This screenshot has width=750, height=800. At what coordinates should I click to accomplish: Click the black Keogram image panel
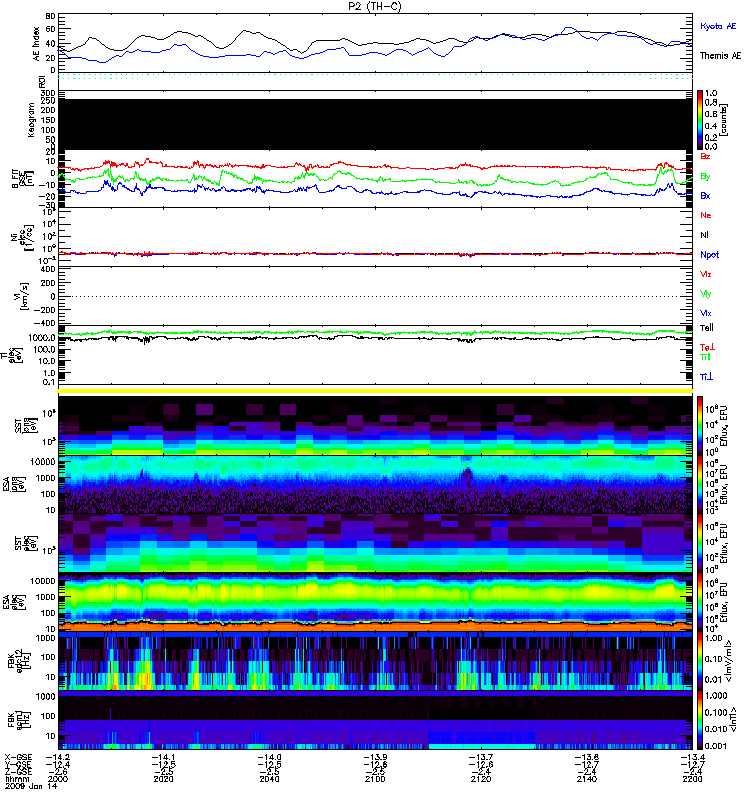[x=375, y=124]
